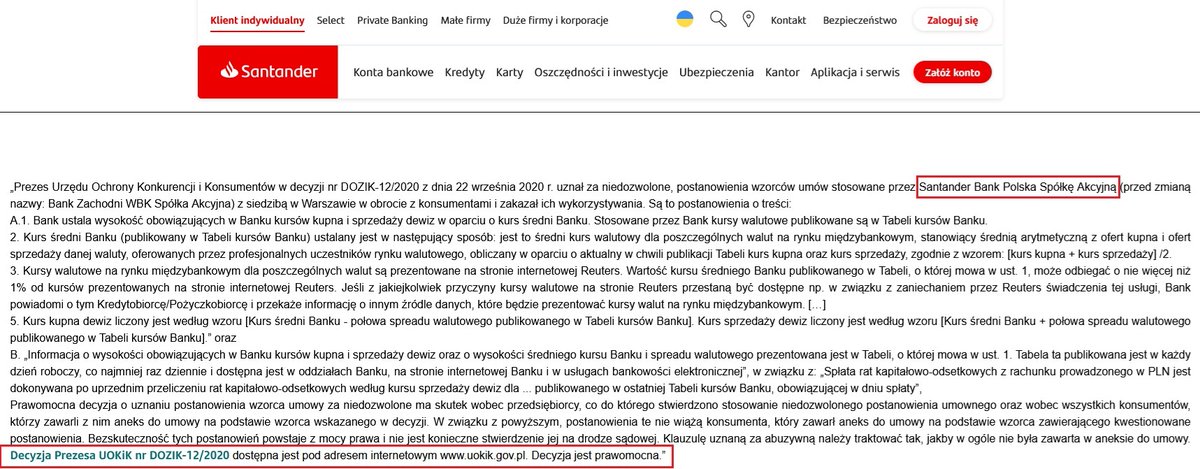The image size is (1200, 469).
Task: Open Bezpieczeństwo page
Action: (859, 20)
